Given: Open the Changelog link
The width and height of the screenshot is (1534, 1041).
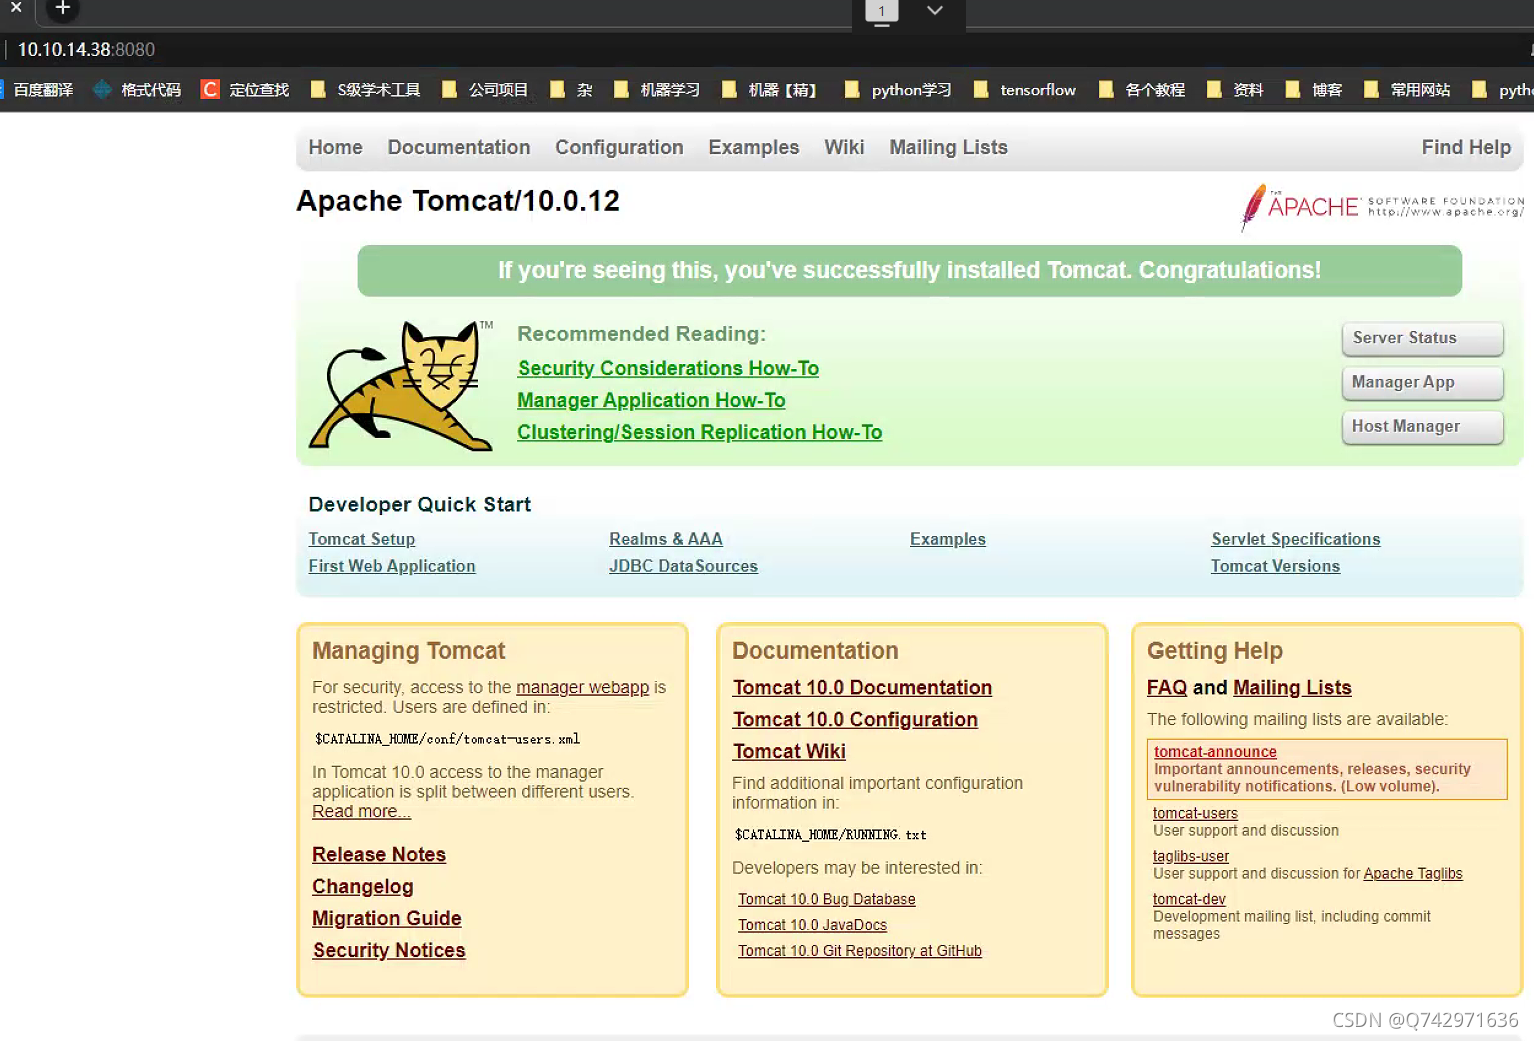Looking at the screenshot, I should point(362,886).
